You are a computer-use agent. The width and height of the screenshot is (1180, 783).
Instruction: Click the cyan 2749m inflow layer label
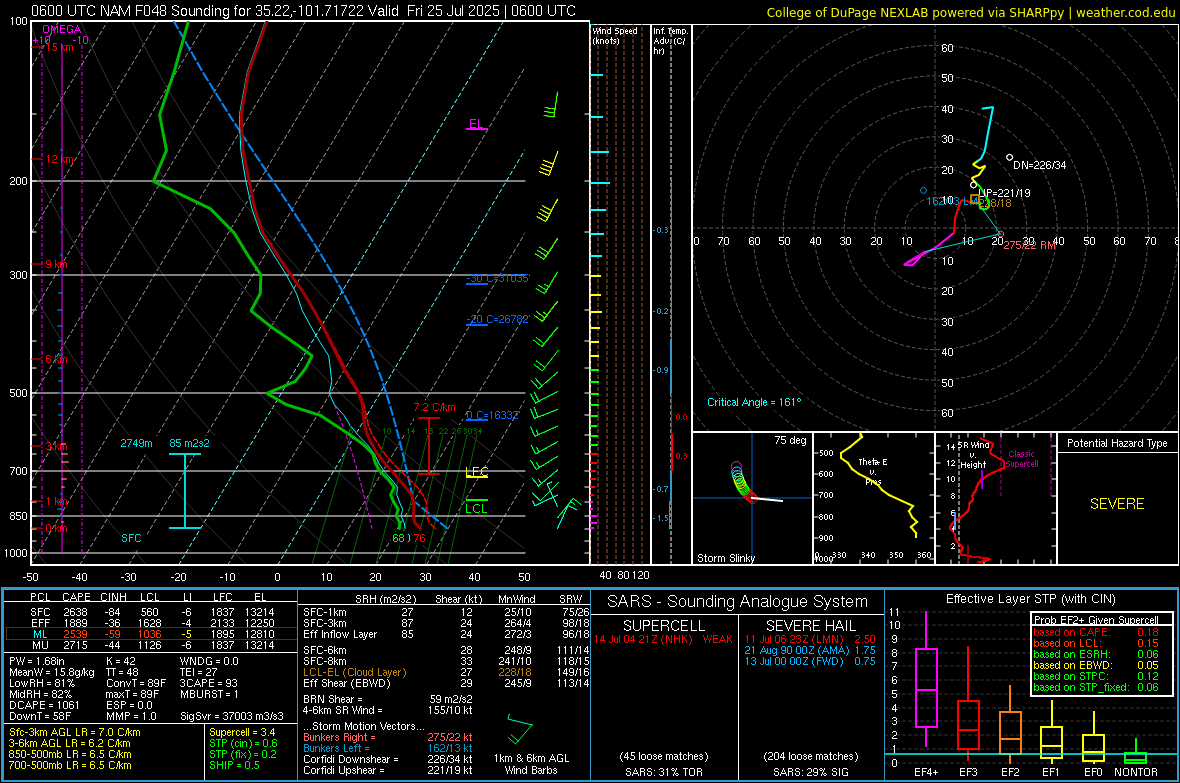click(x=136, y=443)
